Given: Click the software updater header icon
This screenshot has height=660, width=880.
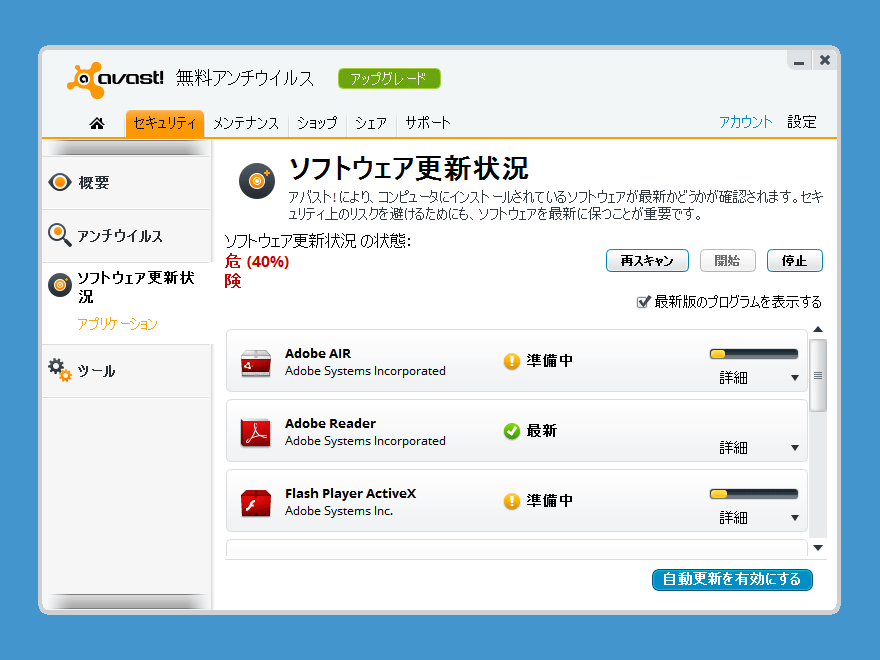Looking at the screenshot, I should pyautogui.click(x=257, y=181).
